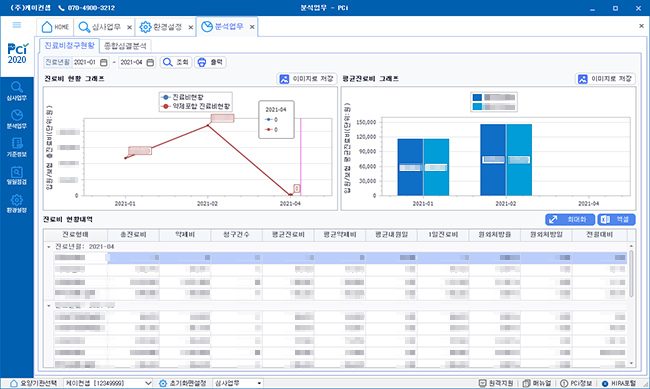This screenshot has height=389, width=650.
Task: Click the 요양기관선택 home icon
Action: (x=14, y=383)
